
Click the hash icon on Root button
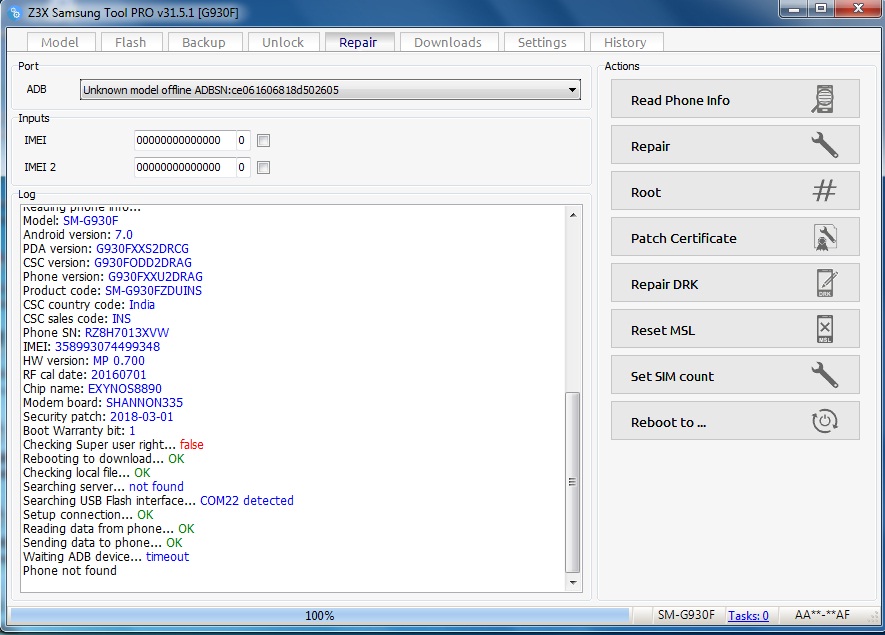(824, 191)
